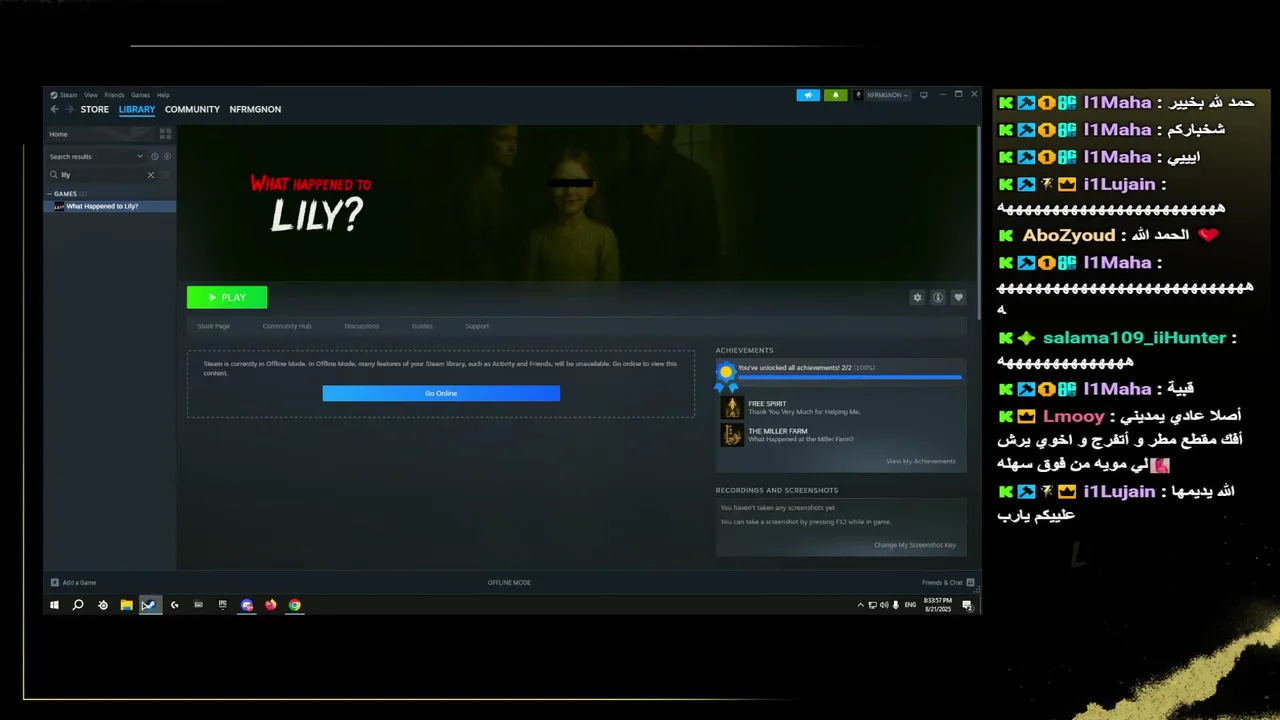Click the NFRMGNON profile avatar
This screenshot has width=1280, height=720.
click(x=858, y=95)
